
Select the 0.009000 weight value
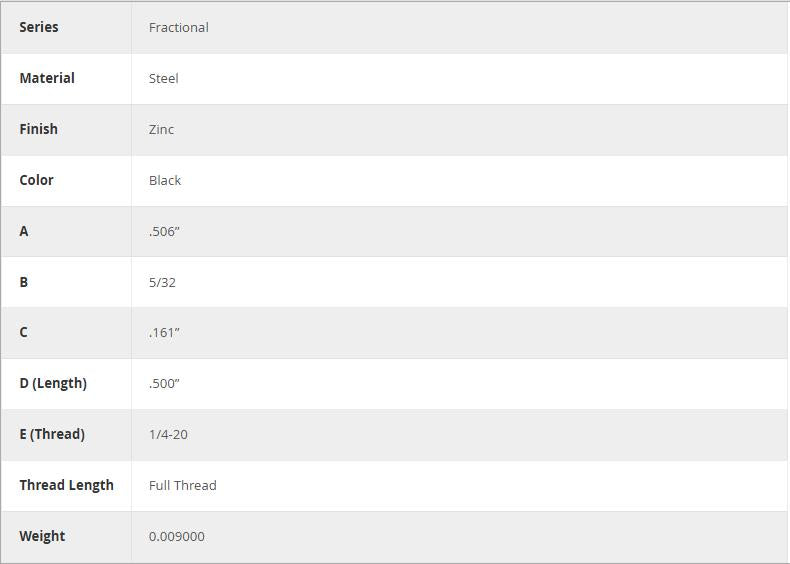click(x=177, y=536)
